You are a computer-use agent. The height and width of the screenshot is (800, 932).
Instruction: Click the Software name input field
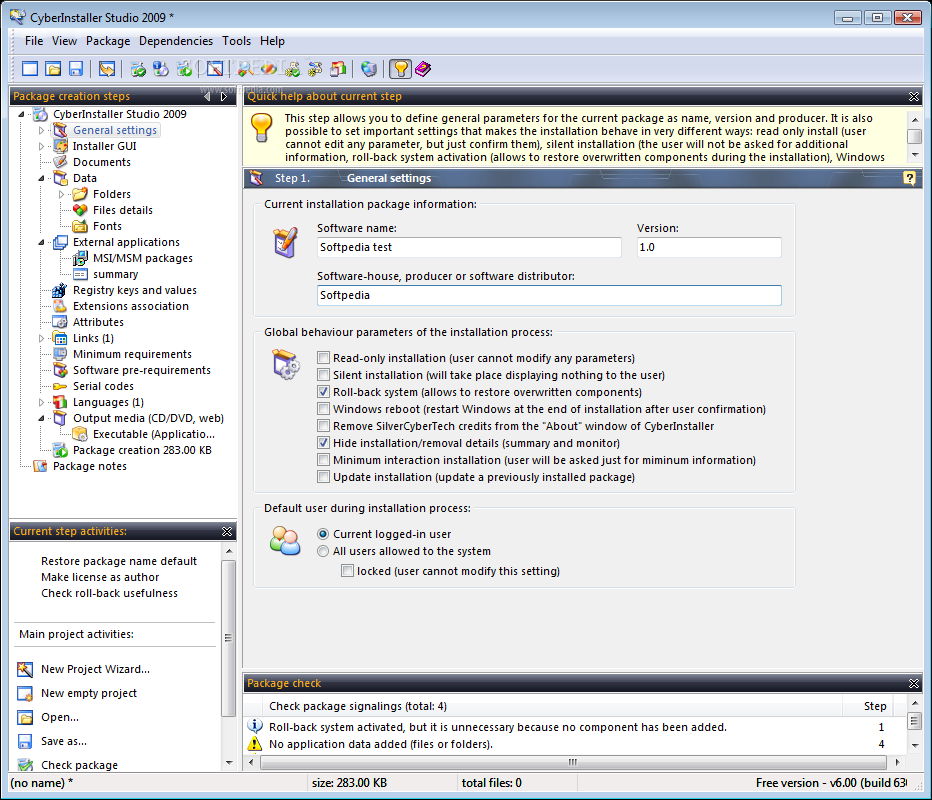tap(469, 247)
